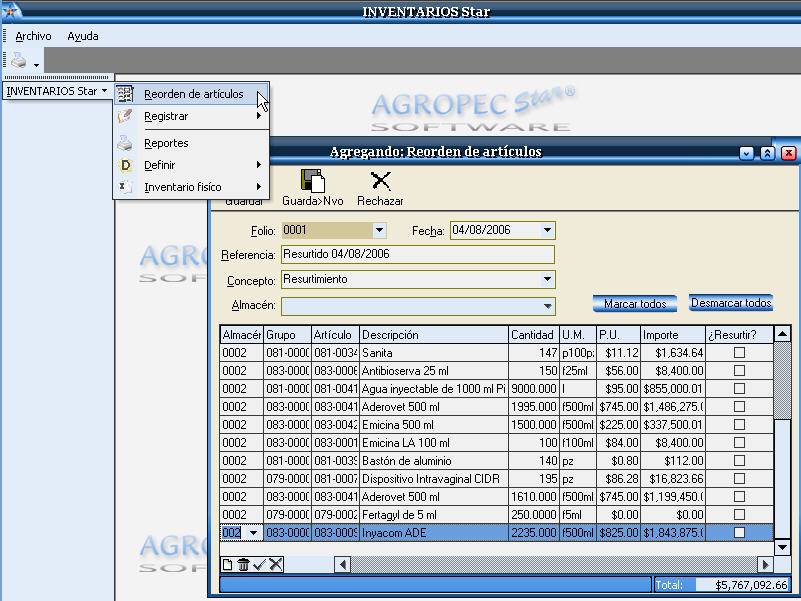Click the Importe cell showing $112.00
The width and height of the screenshot is (801, 601).
coord(673,460)
